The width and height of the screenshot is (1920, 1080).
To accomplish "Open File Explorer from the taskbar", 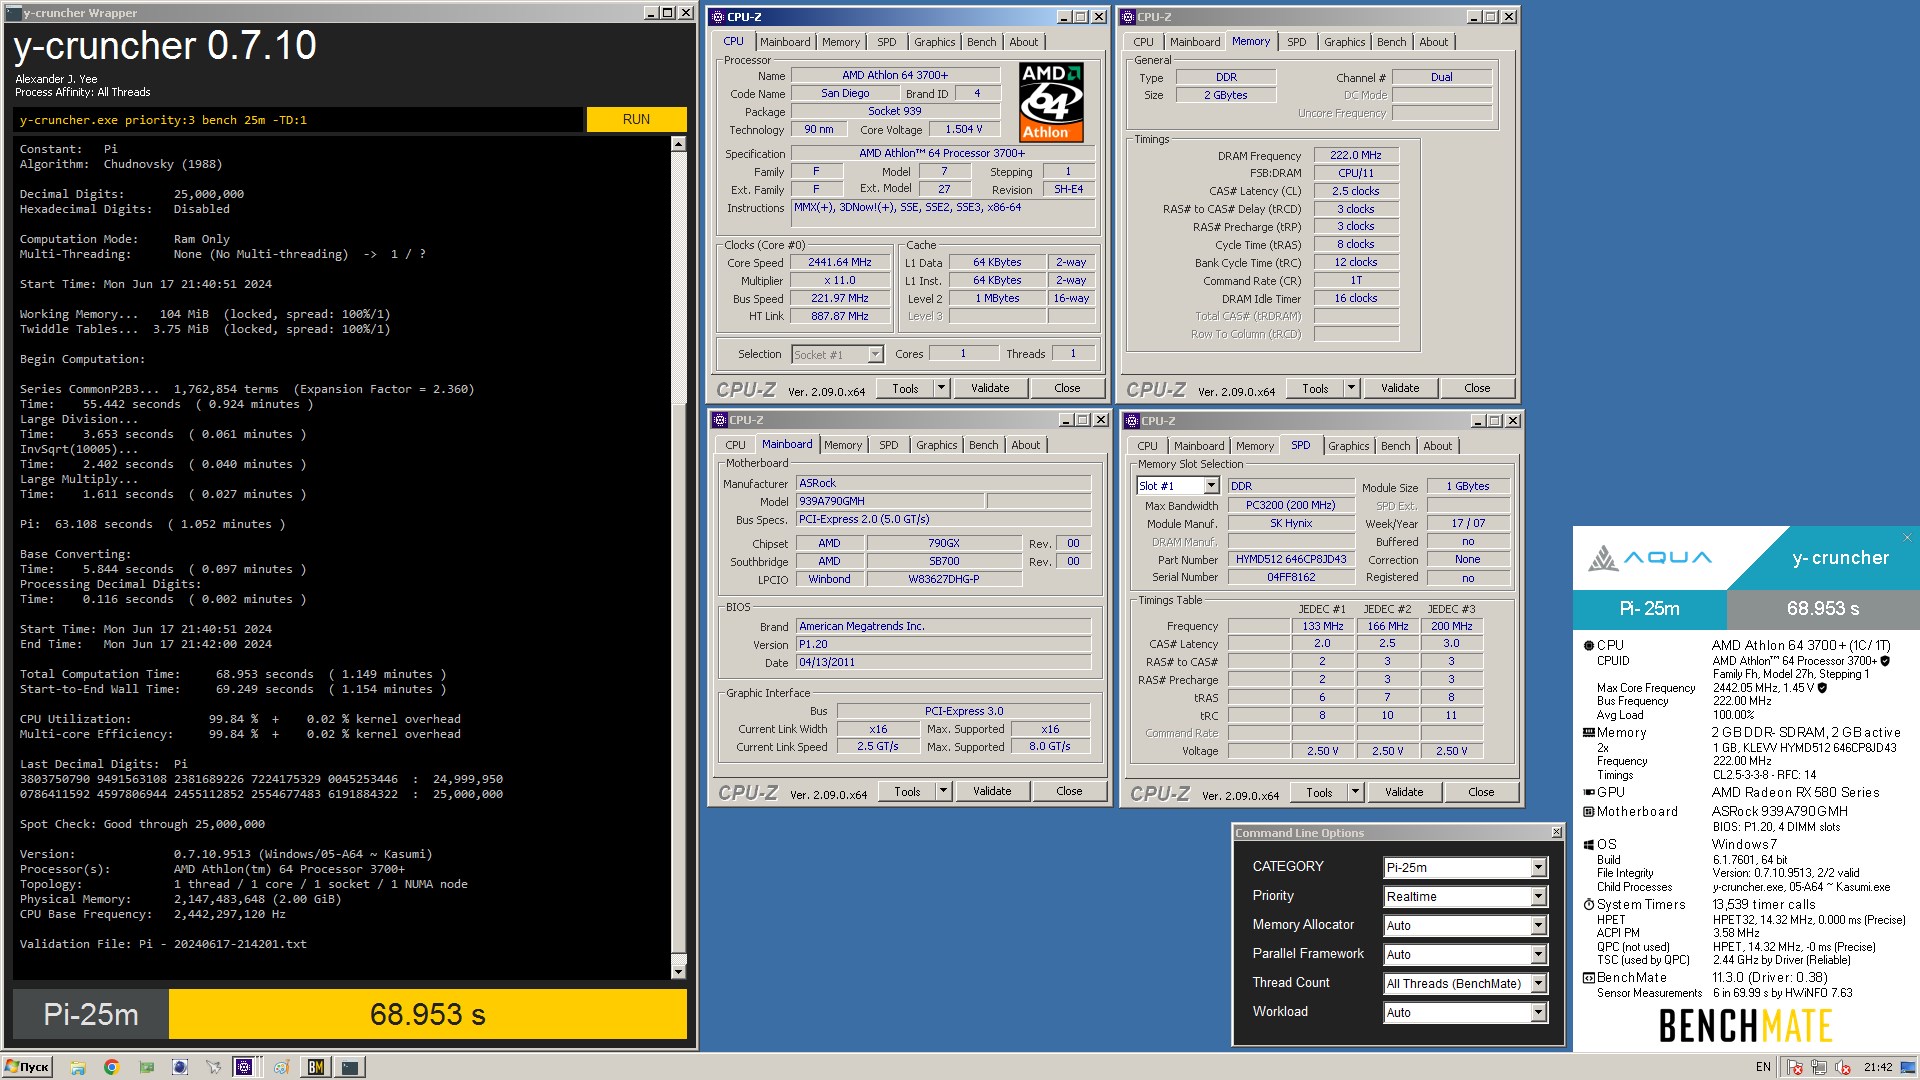I will coord(78,1067).
